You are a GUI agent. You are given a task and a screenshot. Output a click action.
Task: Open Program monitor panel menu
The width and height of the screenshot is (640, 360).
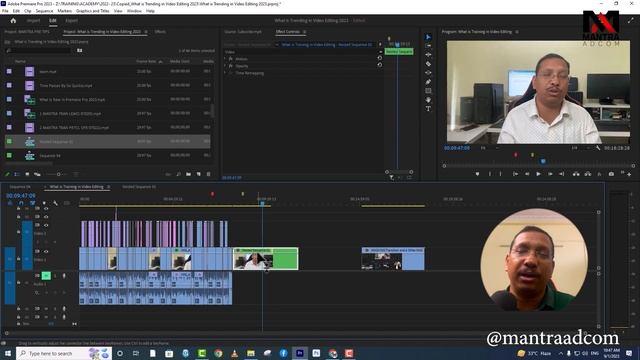[x=517, y=31]
